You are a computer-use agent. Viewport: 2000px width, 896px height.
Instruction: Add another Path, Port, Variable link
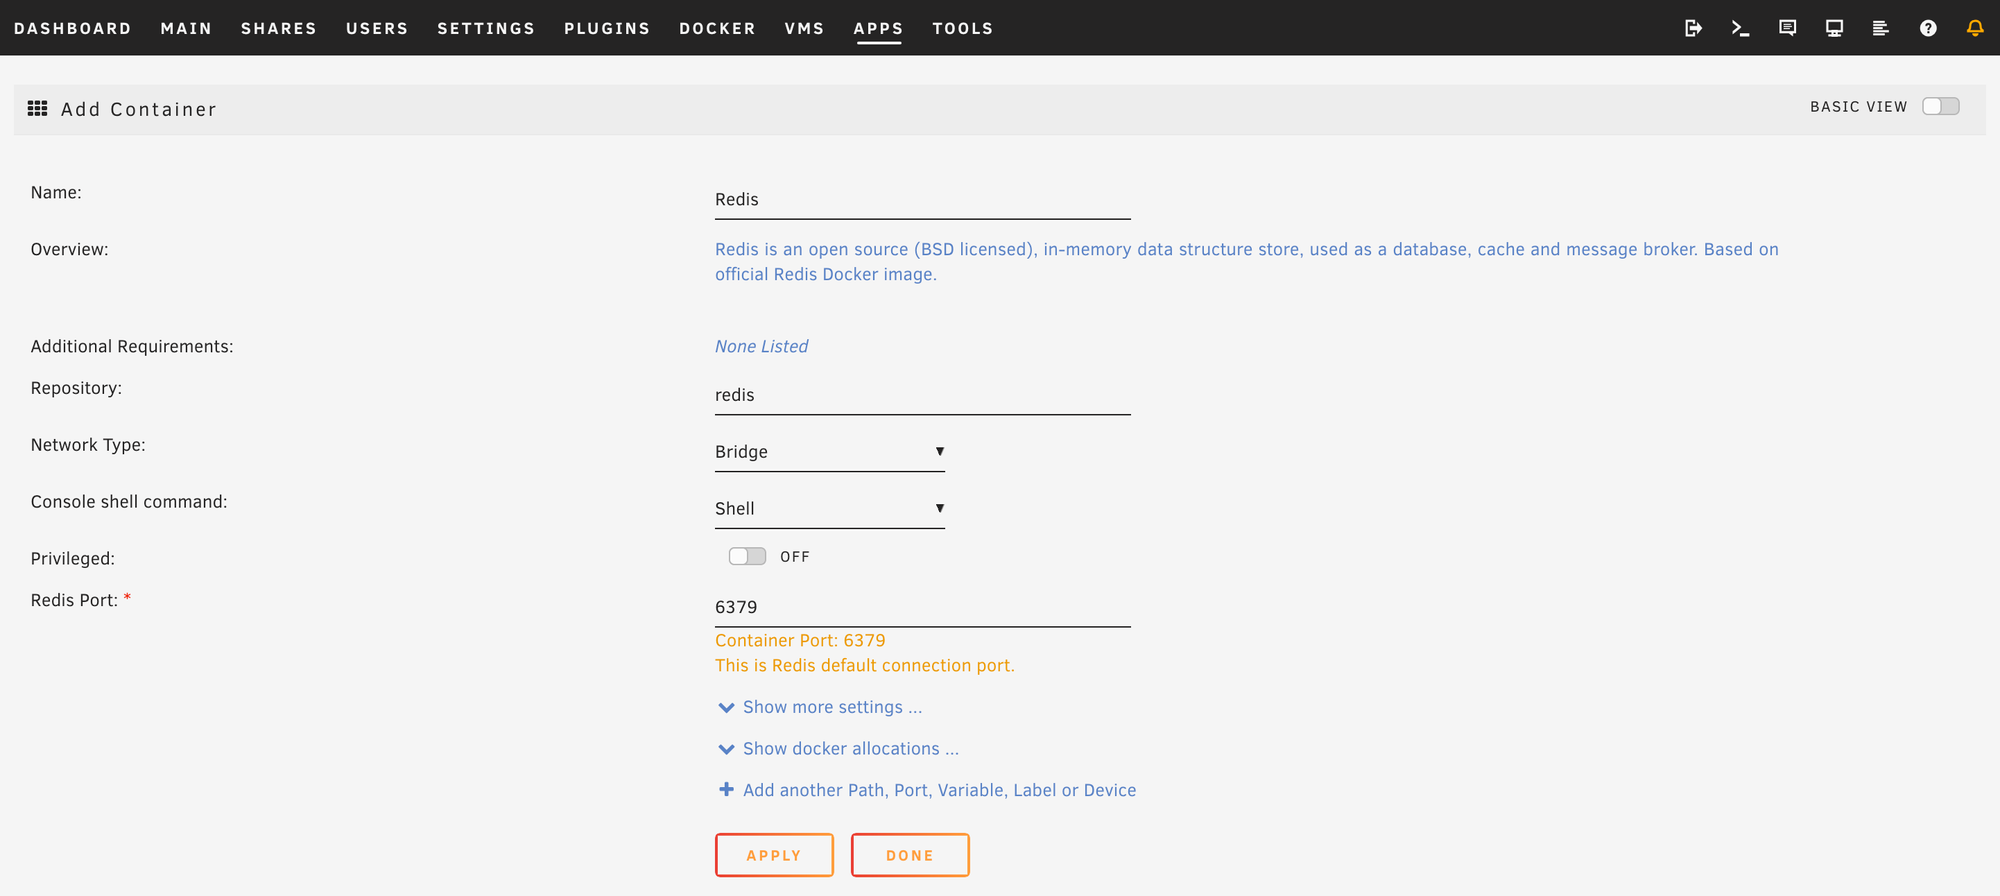click(x=938, y=790)
